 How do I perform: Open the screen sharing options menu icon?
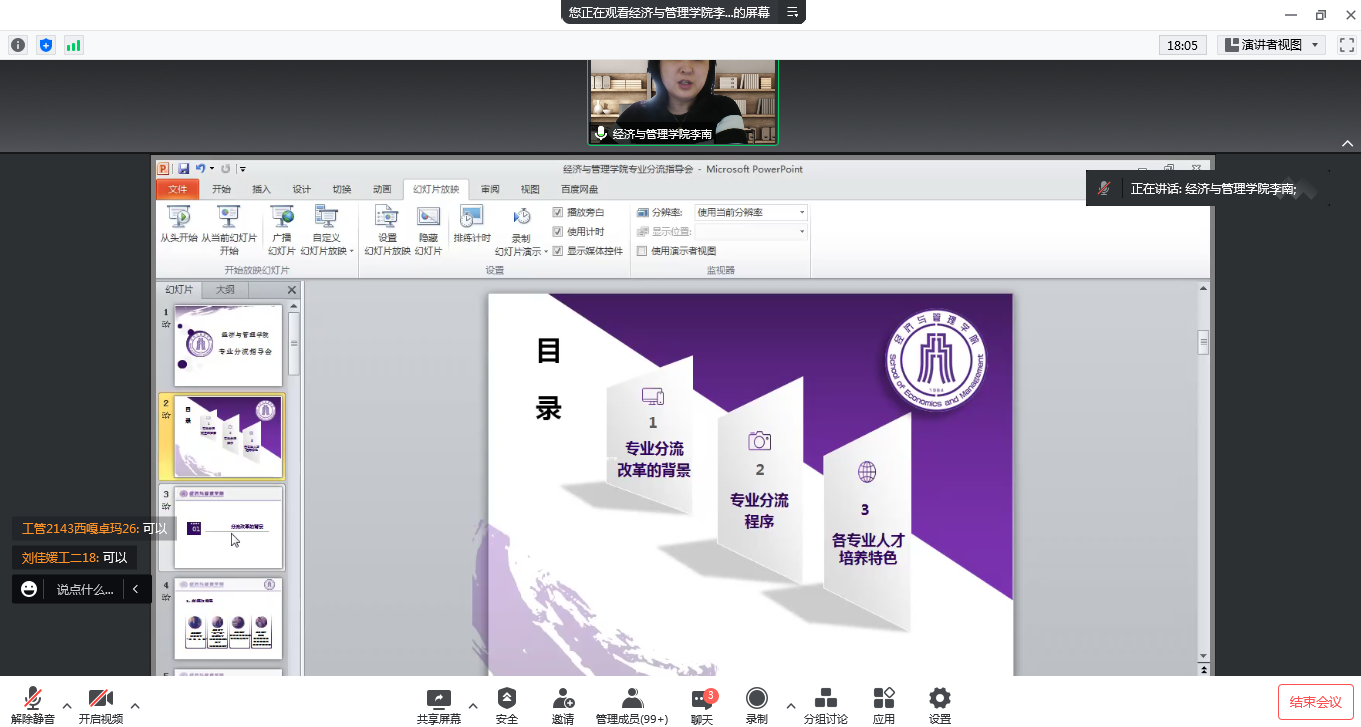click(792, 12)
